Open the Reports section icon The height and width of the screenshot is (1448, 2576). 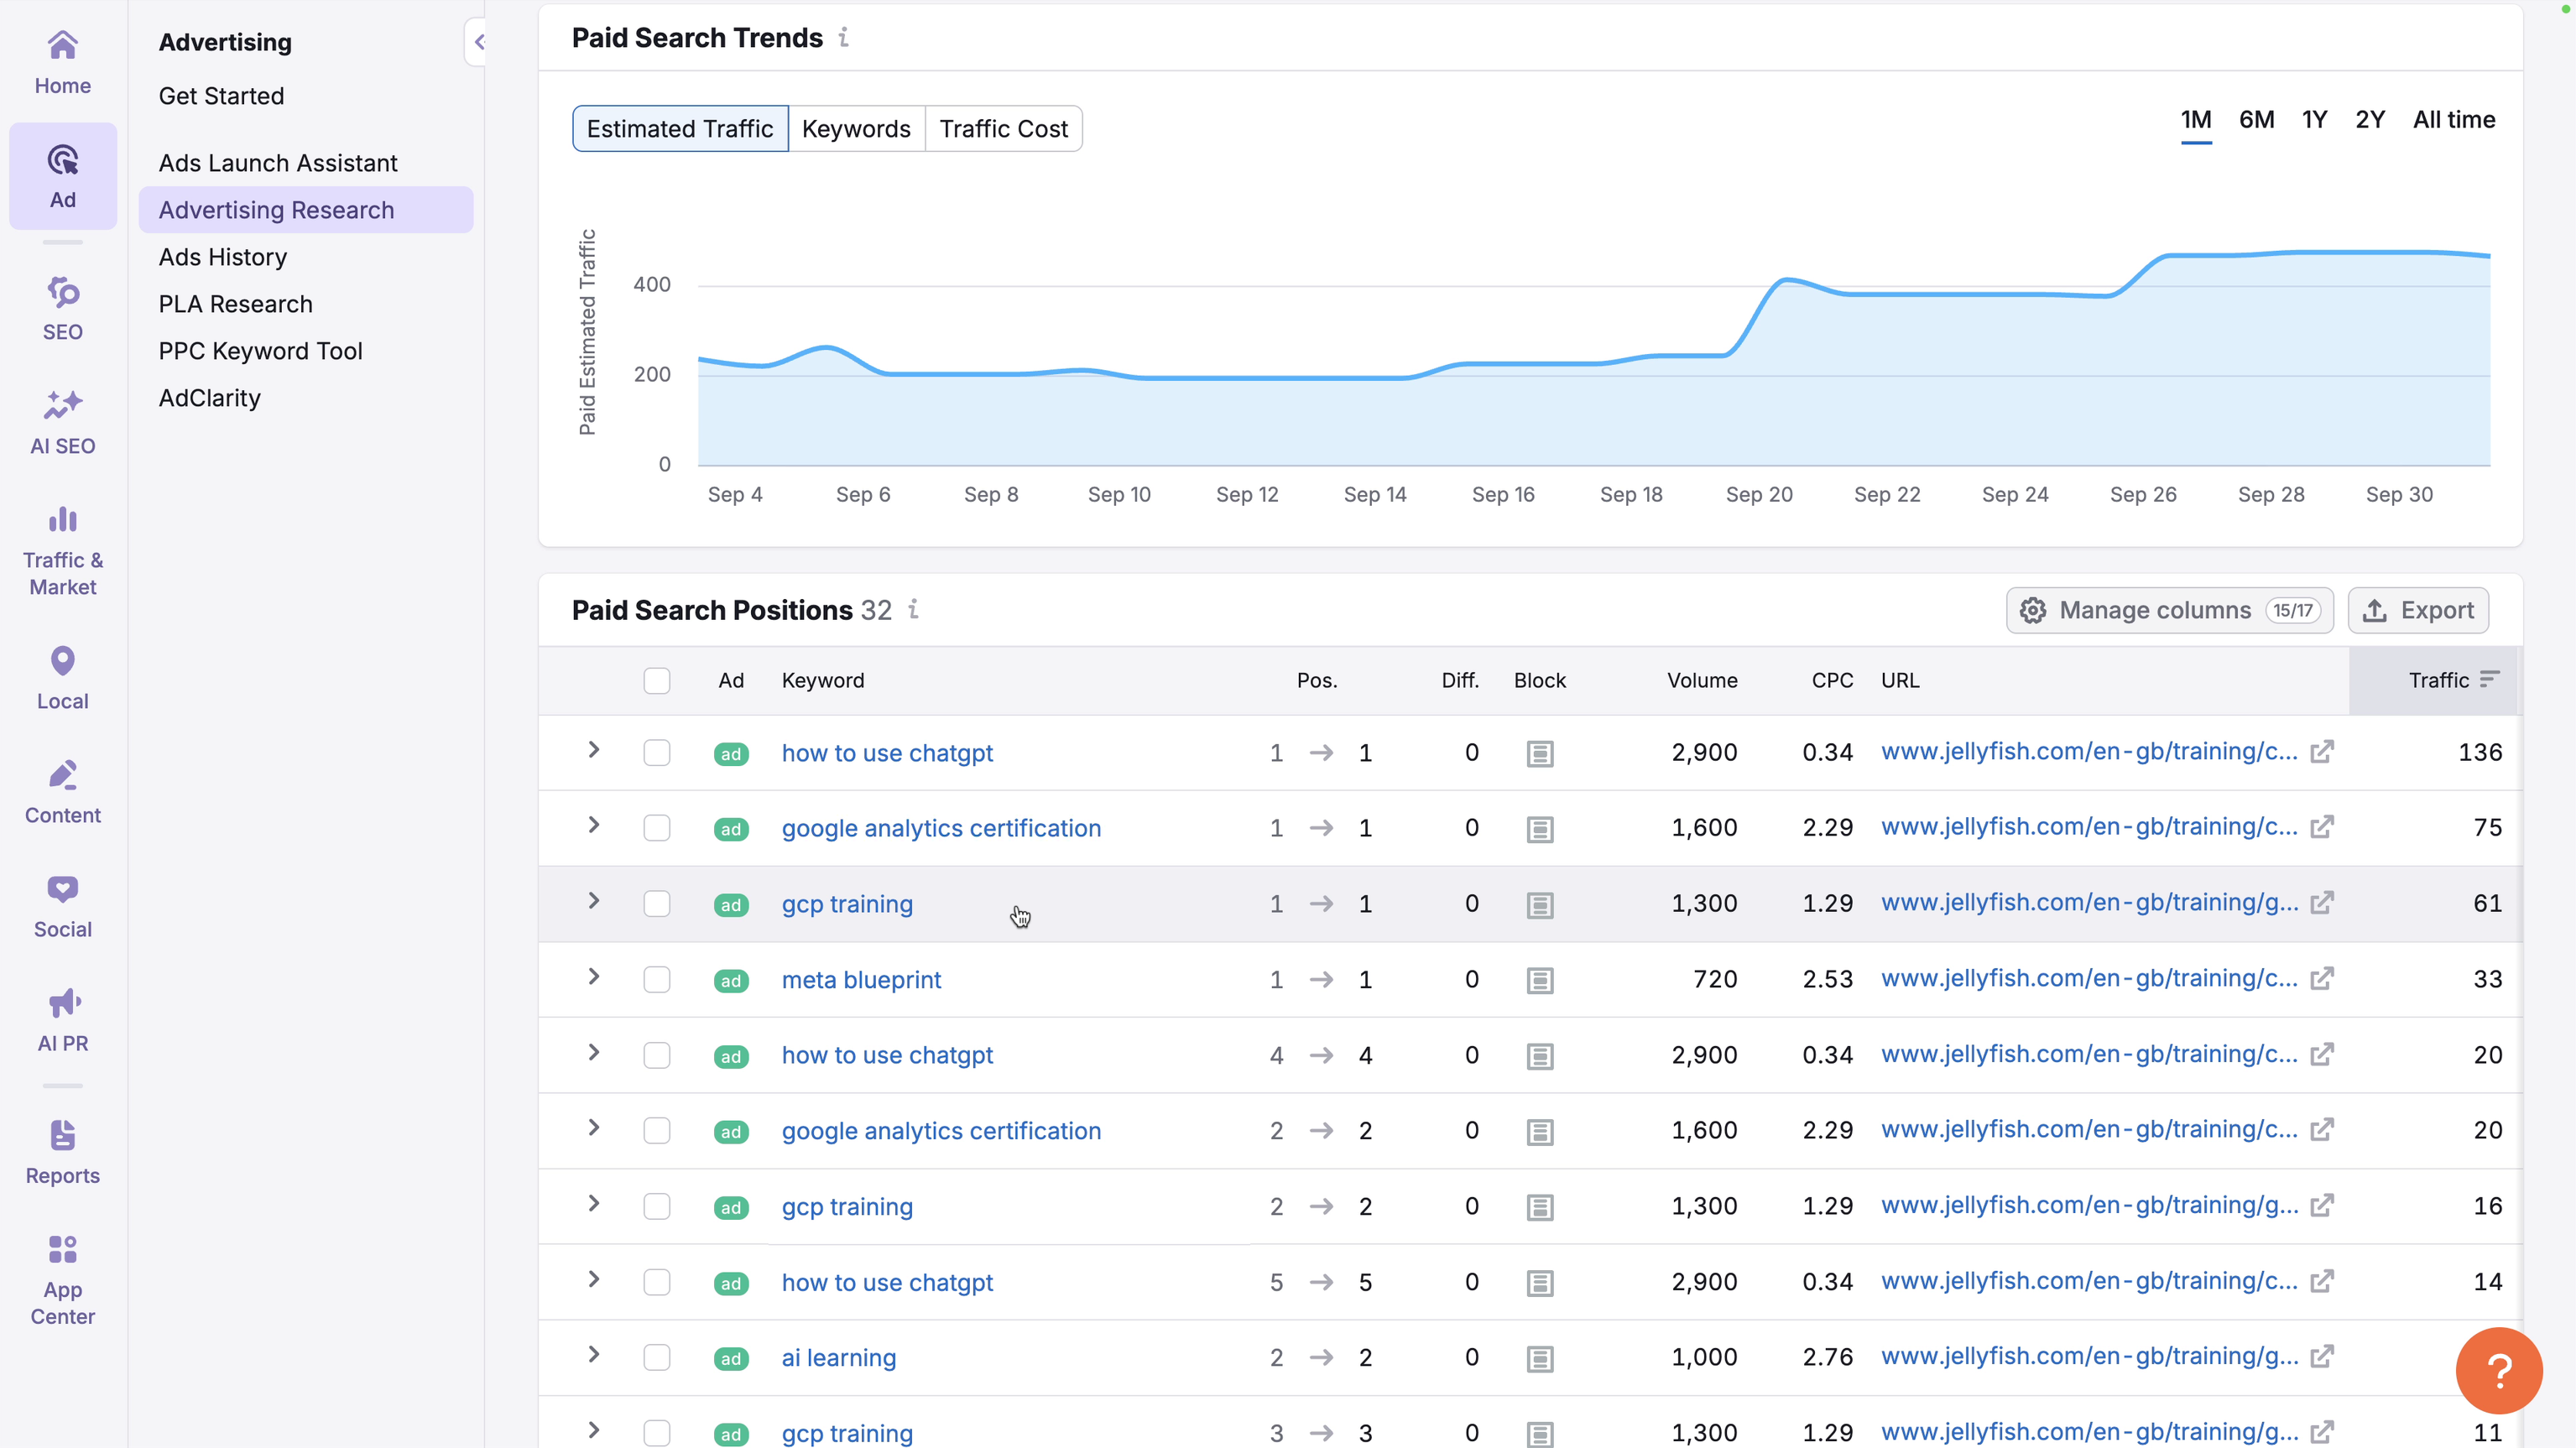(x=62, y=1148)
